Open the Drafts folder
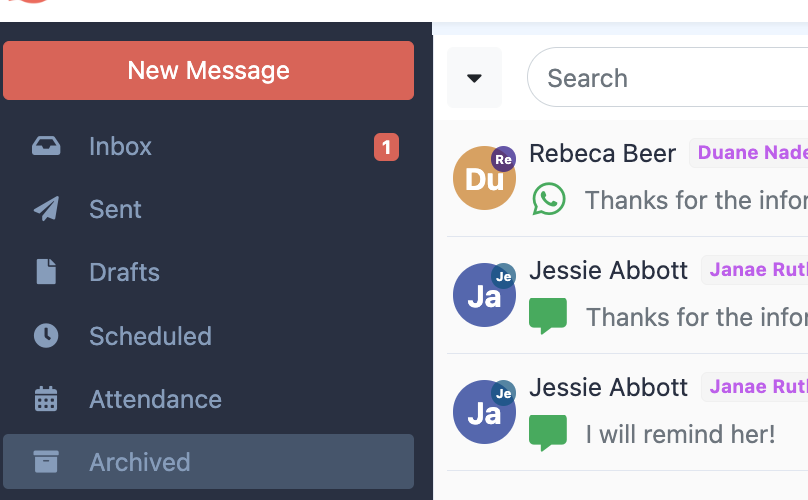 coord(124,272)
